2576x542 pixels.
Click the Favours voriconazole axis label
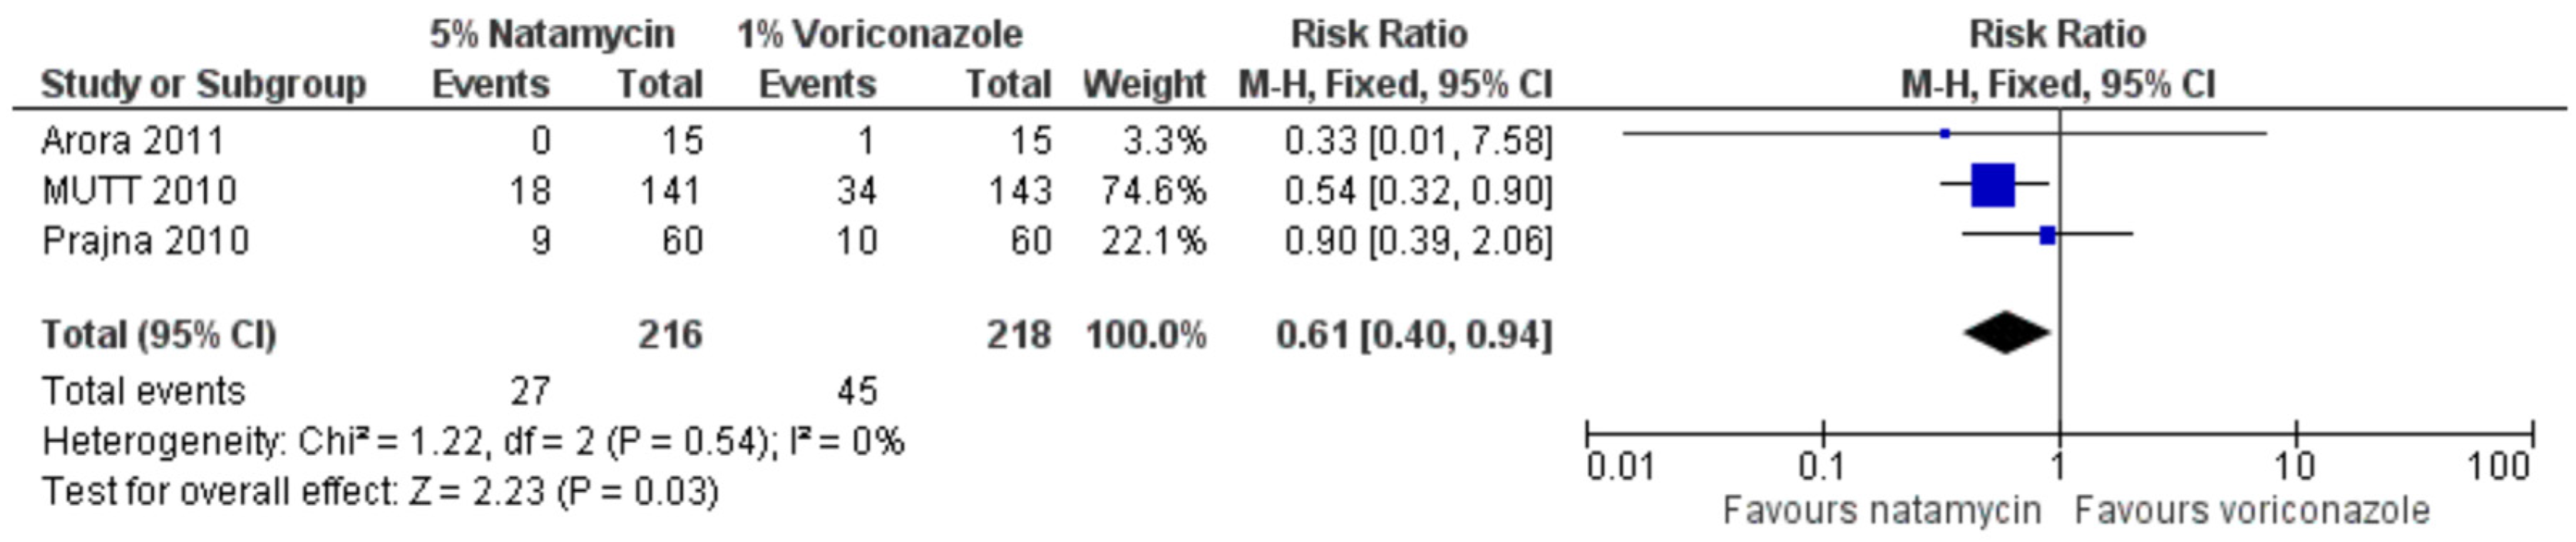[x=2251, y=510]
